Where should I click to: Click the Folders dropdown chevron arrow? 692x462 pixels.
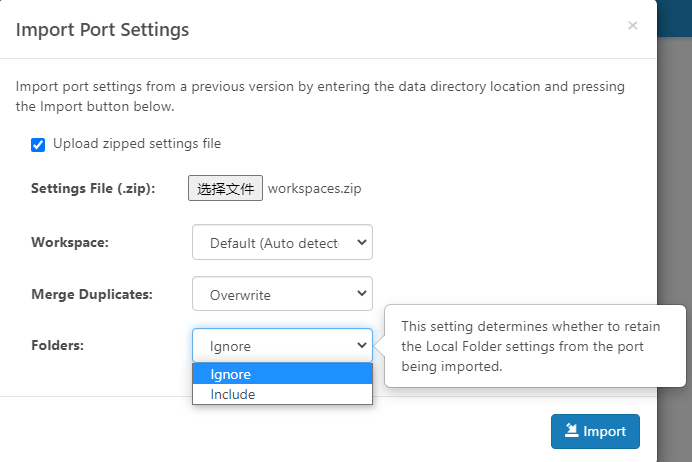click(x=362, y=345)
